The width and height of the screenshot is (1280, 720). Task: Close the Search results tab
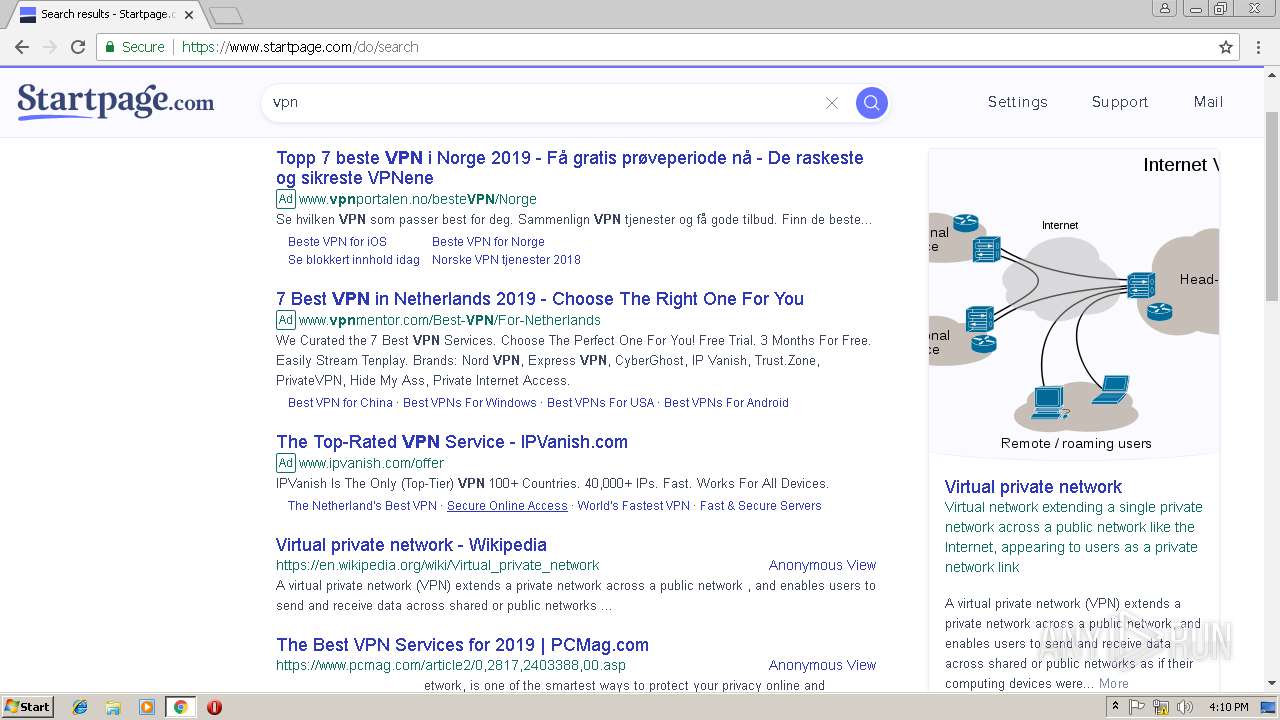189,15
